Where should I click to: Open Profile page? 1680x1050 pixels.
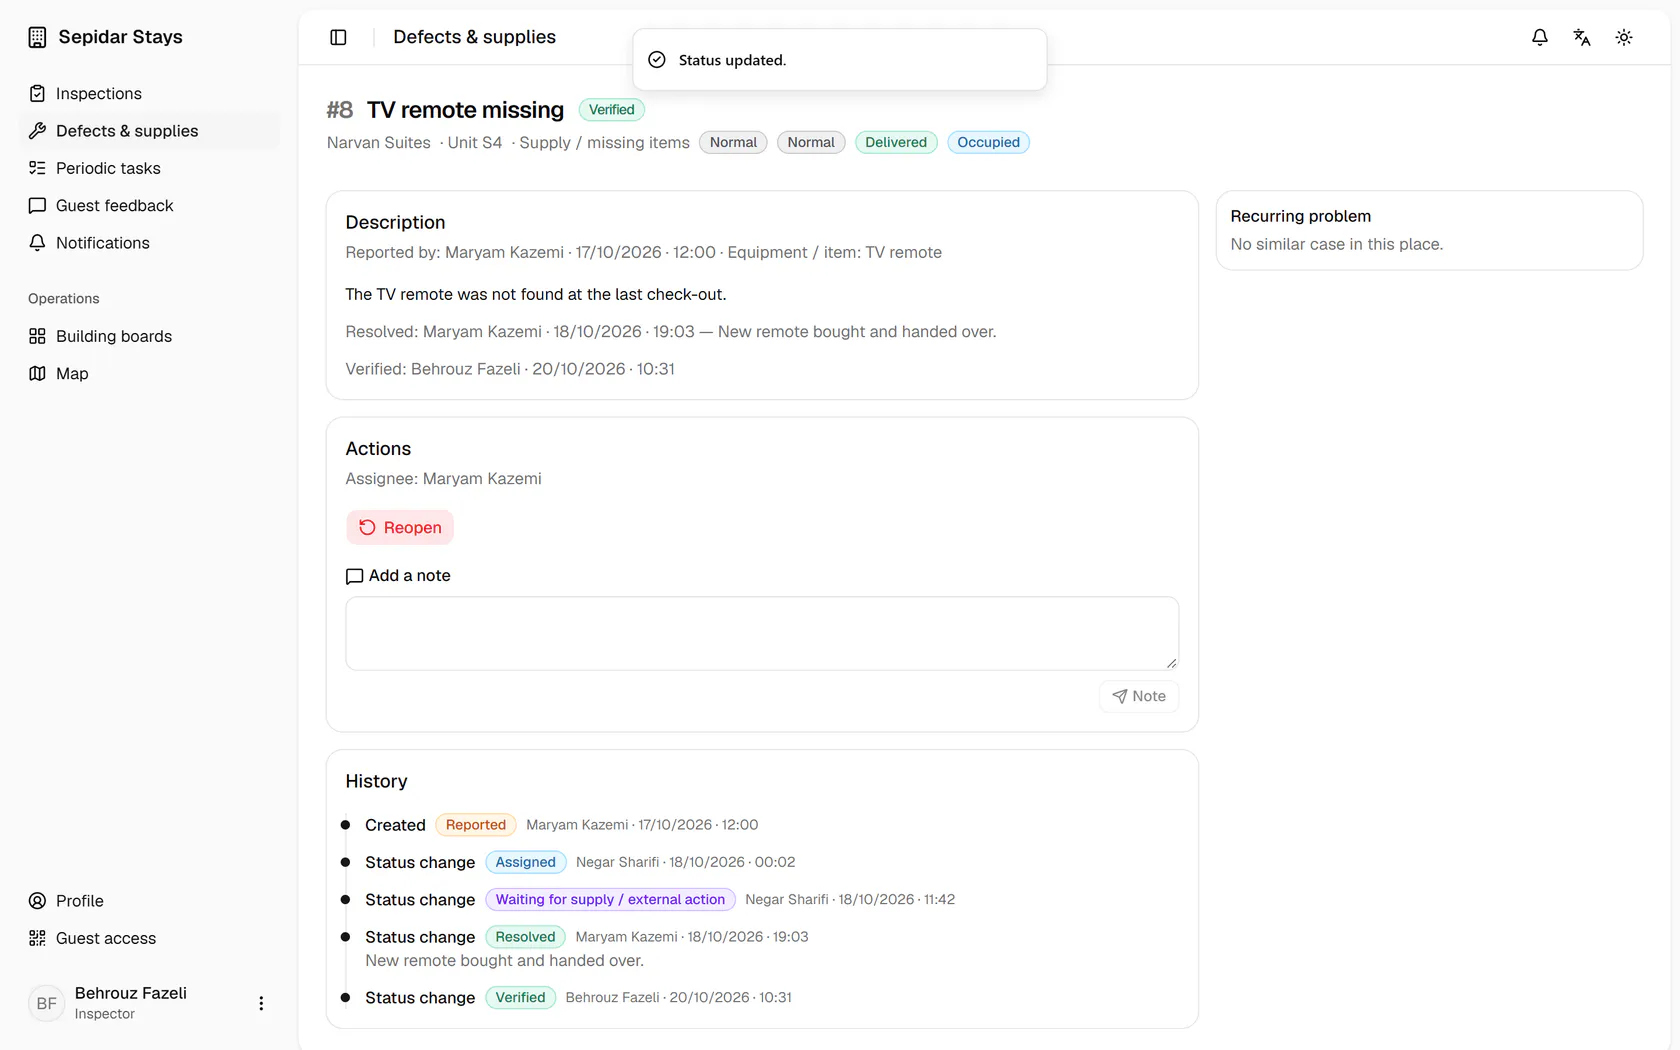coord(150,901)
